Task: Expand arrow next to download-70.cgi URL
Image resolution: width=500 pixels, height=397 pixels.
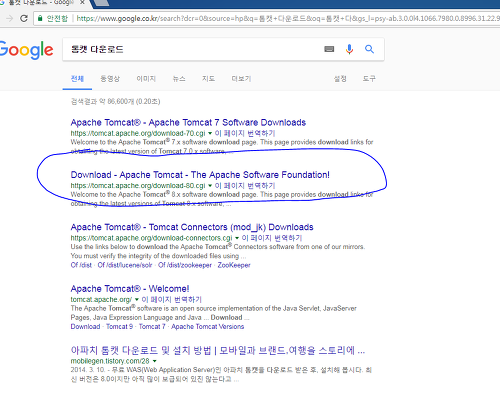Action: click(210, 133)
